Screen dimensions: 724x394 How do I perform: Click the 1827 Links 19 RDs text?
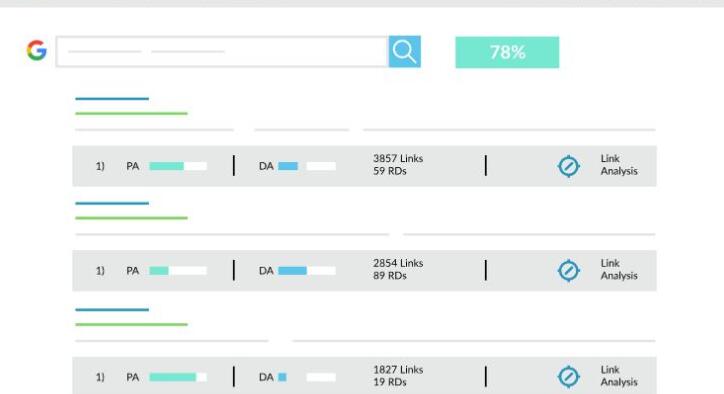(398, 376)
